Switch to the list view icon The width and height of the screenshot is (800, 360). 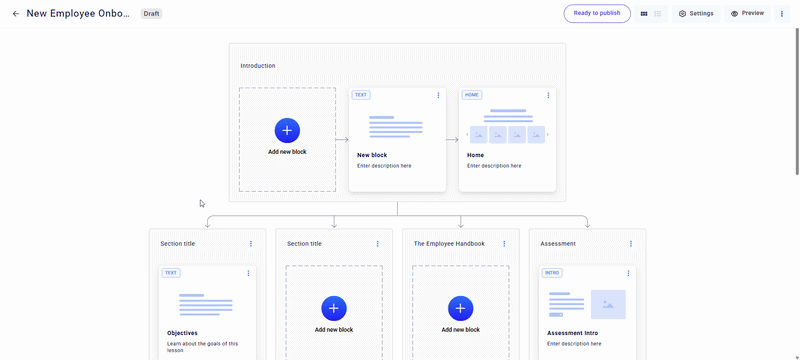(658, 14)
